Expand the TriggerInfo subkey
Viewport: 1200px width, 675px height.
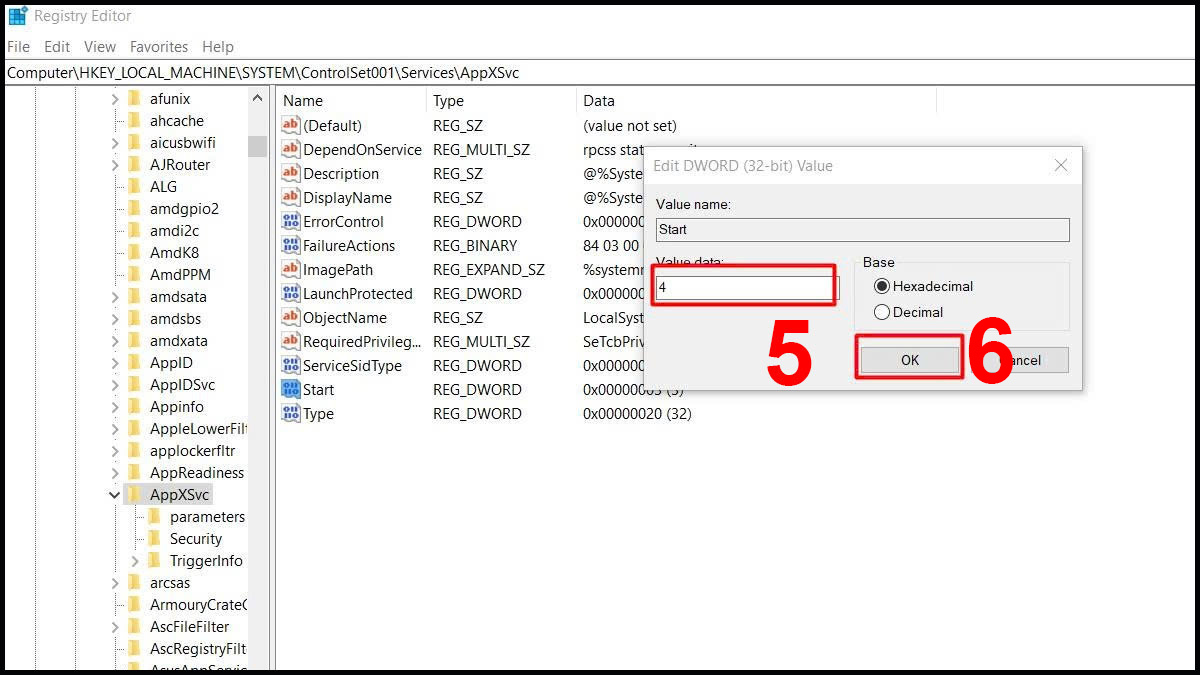[x=135, y=561]
